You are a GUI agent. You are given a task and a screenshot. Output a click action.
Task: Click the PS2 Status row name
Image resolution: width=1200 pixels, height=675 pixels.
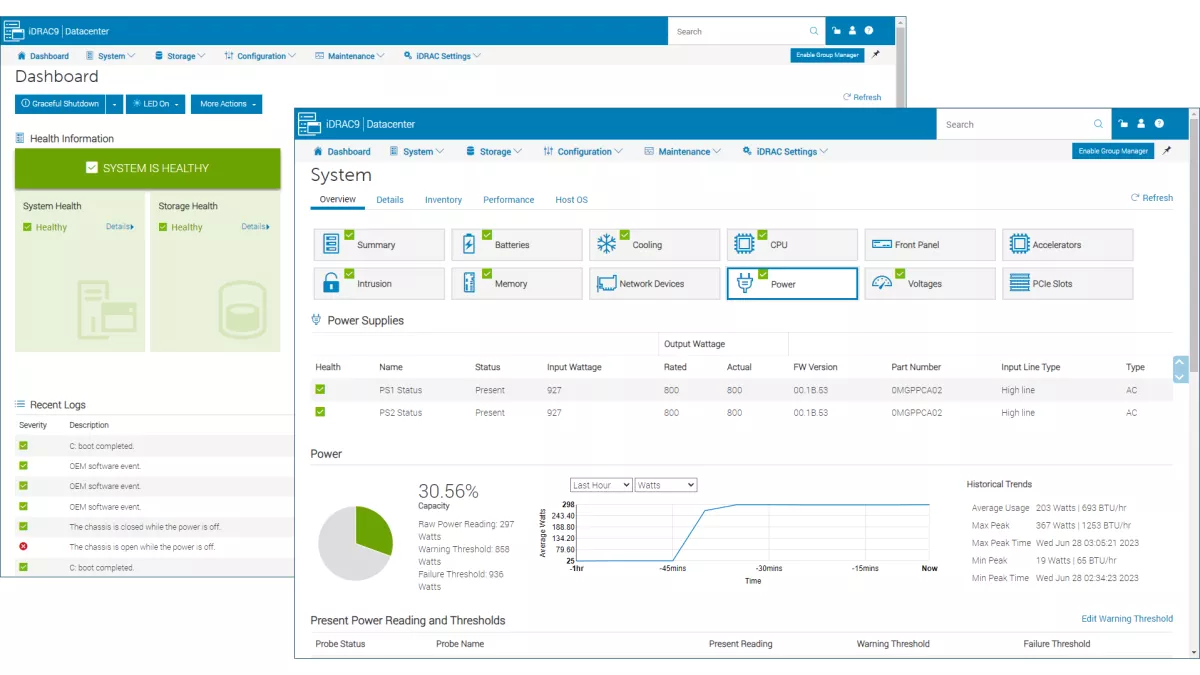coord(401,413)
